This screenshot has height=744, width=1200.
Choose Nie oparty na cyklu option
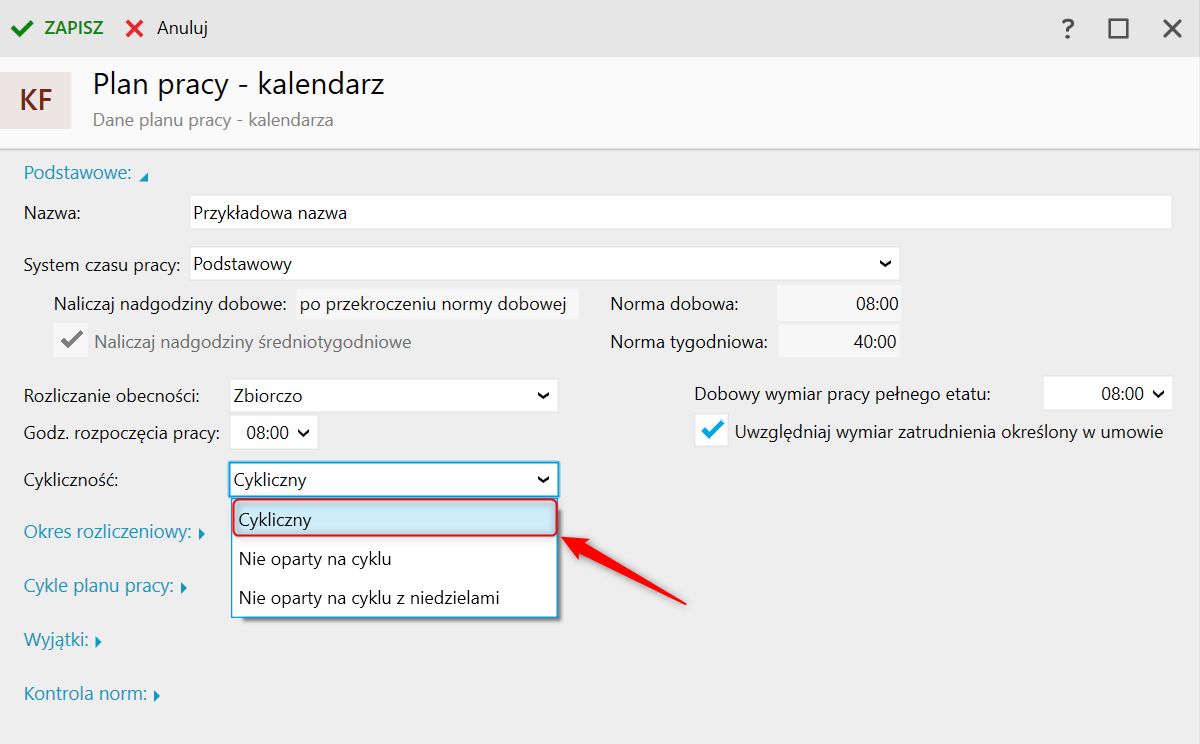[x=394, y=559]
